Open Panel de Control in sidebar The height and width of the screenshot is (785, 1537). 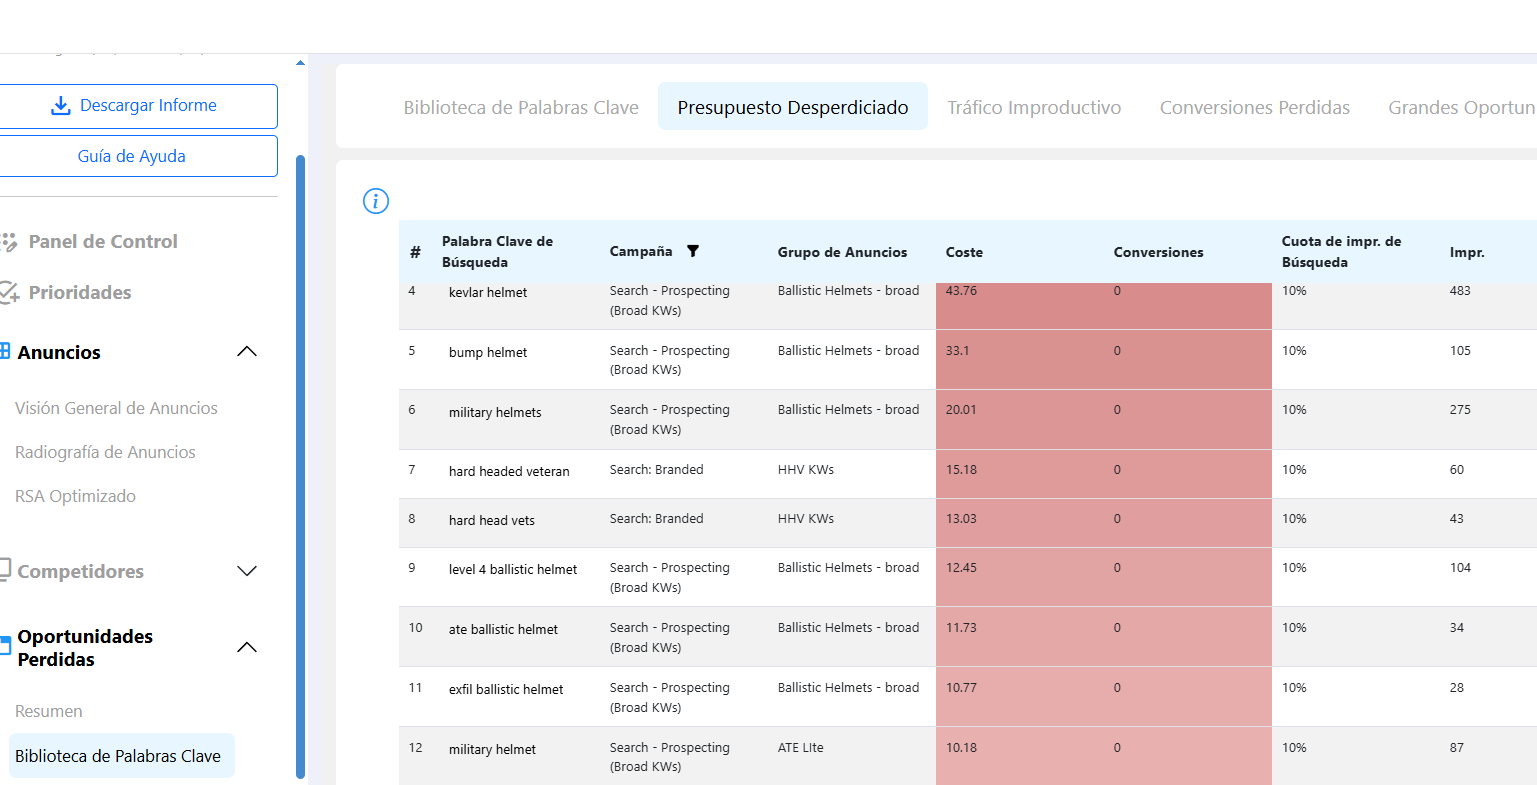click(103, 242)
